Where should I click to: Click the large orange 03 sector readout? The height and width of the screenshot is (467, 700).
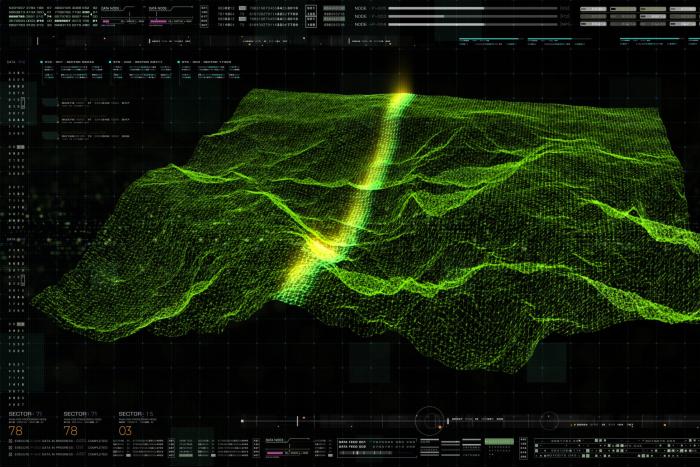click(x=124, y=430)
